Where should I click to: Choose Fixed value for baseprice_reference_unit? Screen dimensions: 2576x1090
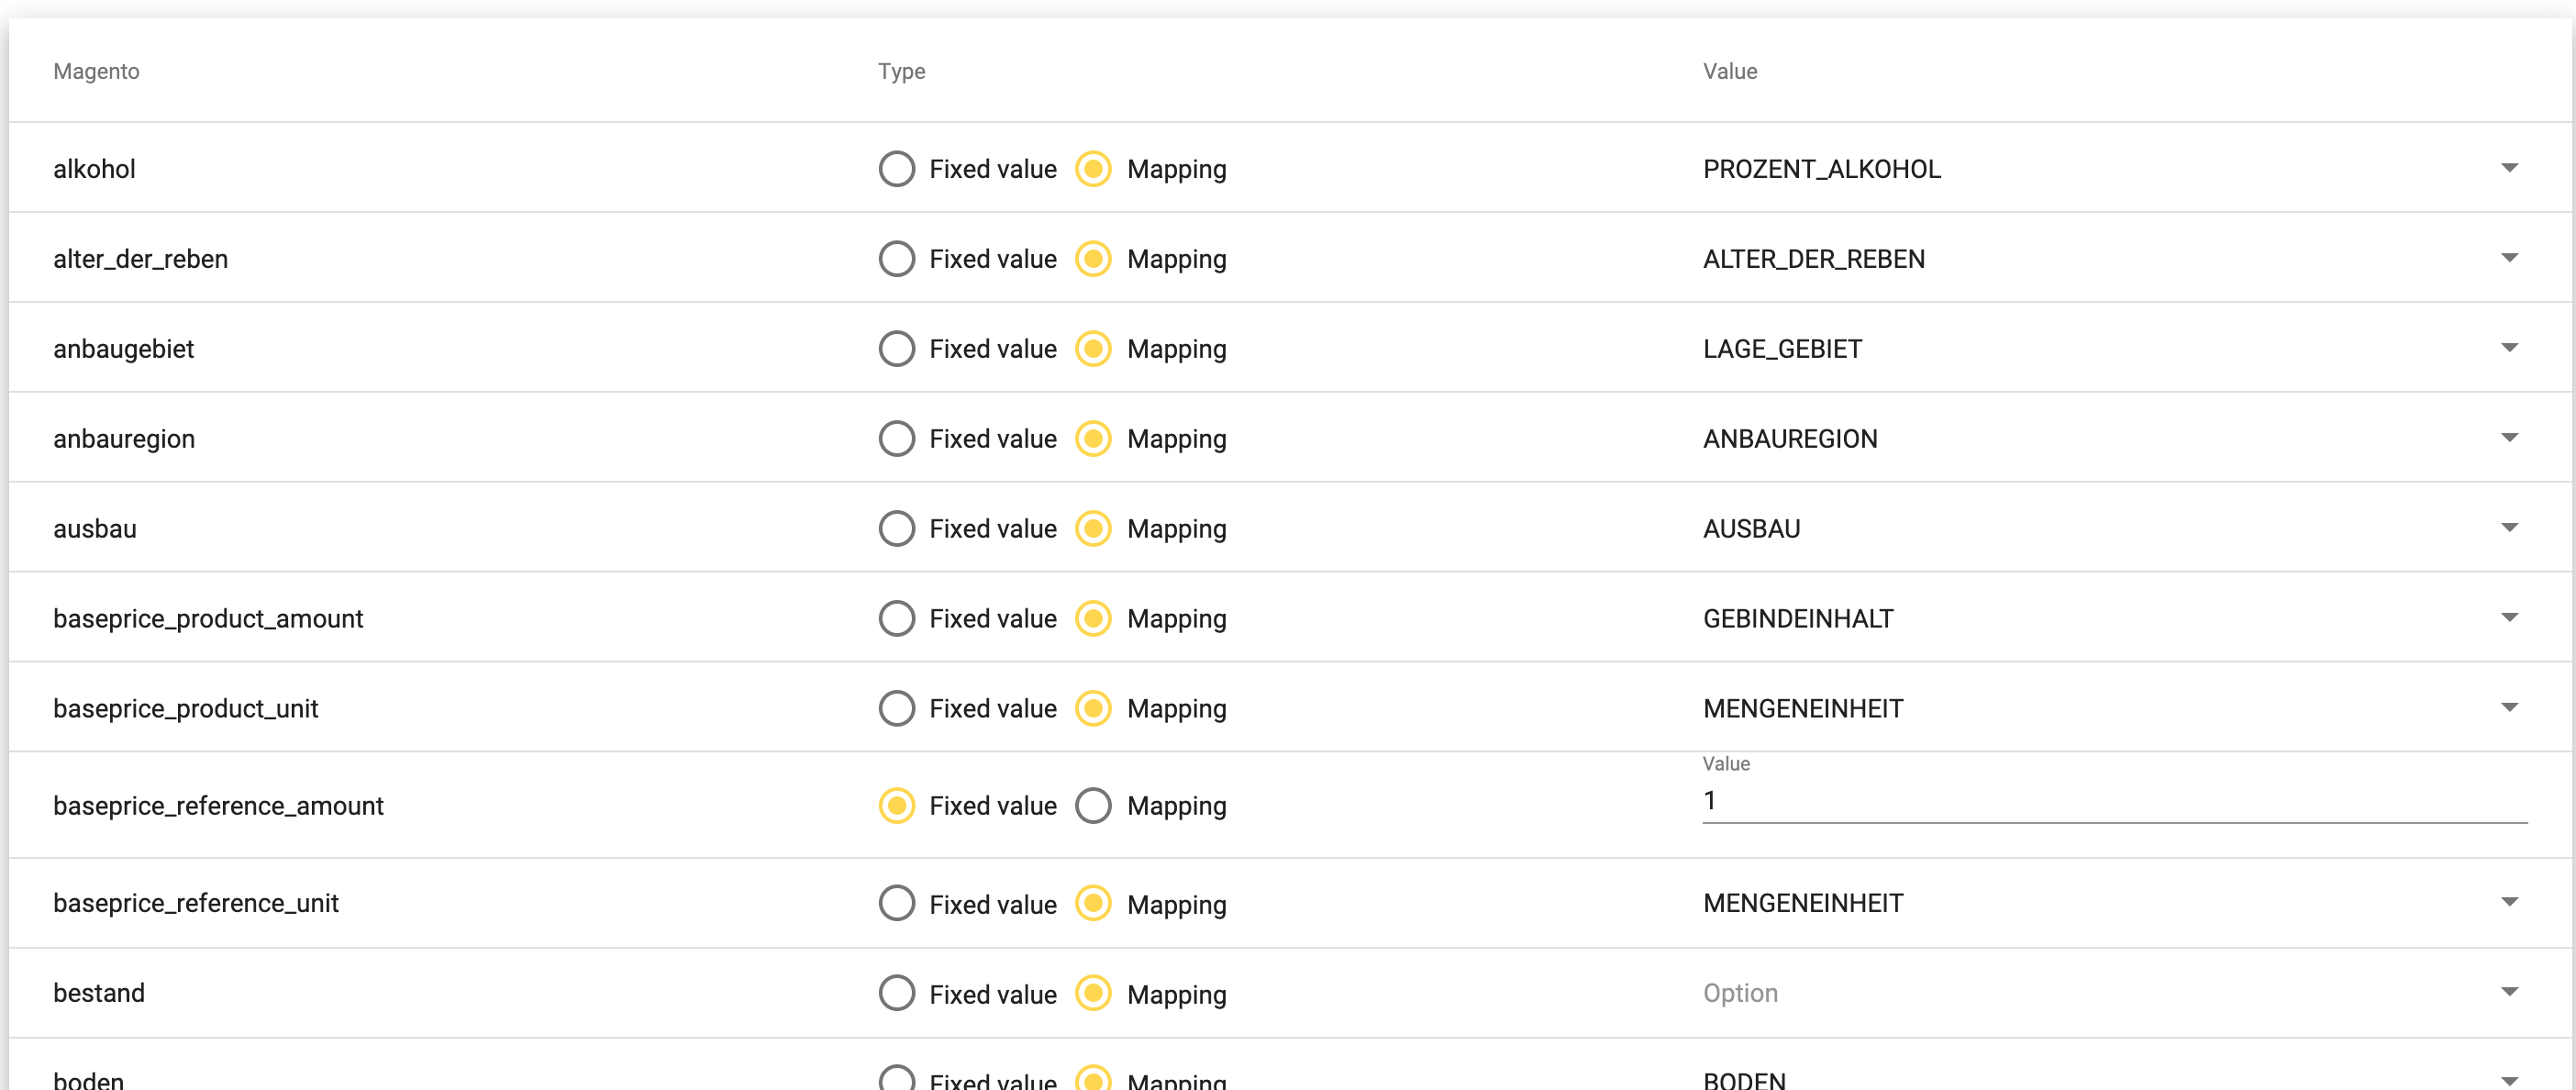[896, 904]
